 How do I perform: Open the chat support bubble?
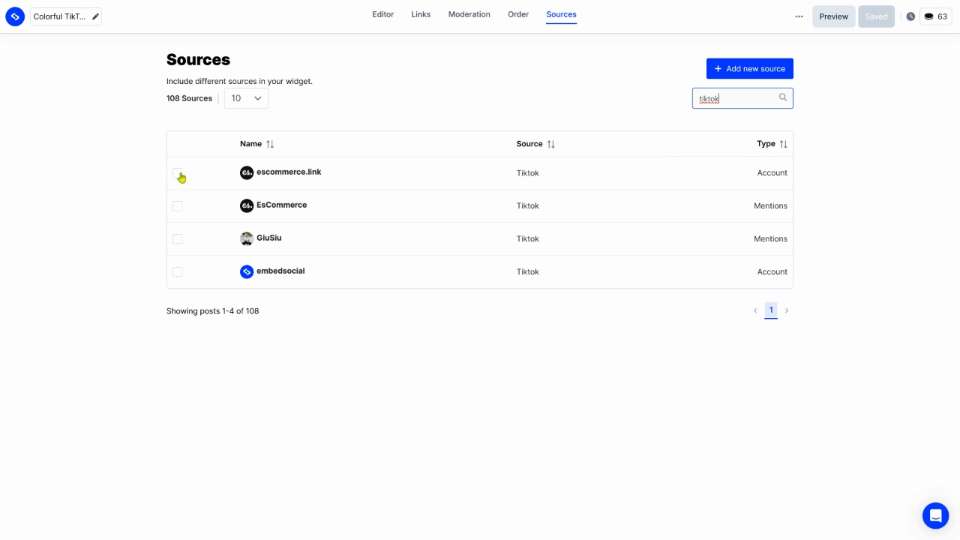[936, 516]
